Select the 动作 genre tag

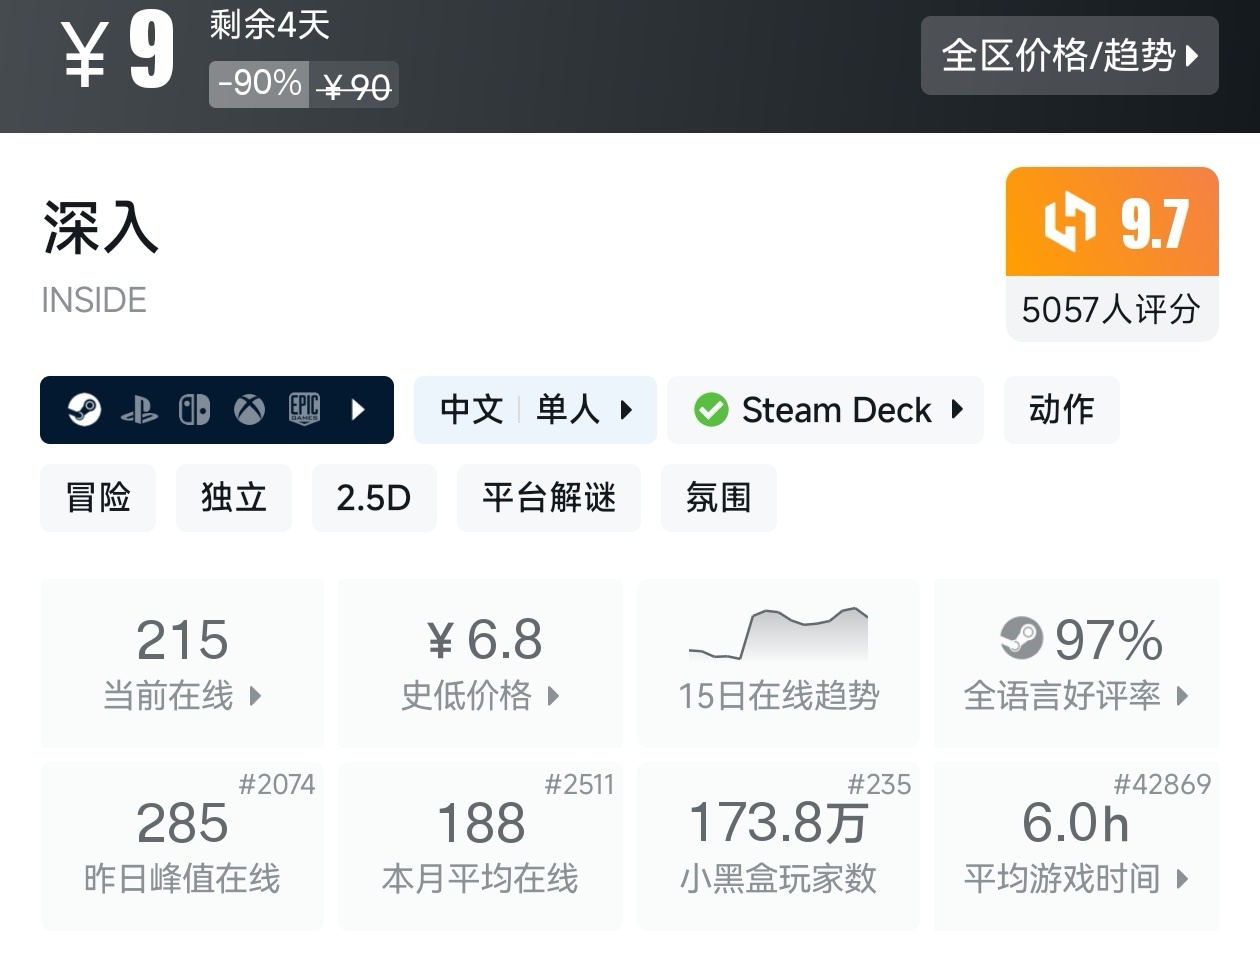point(1061,410)
